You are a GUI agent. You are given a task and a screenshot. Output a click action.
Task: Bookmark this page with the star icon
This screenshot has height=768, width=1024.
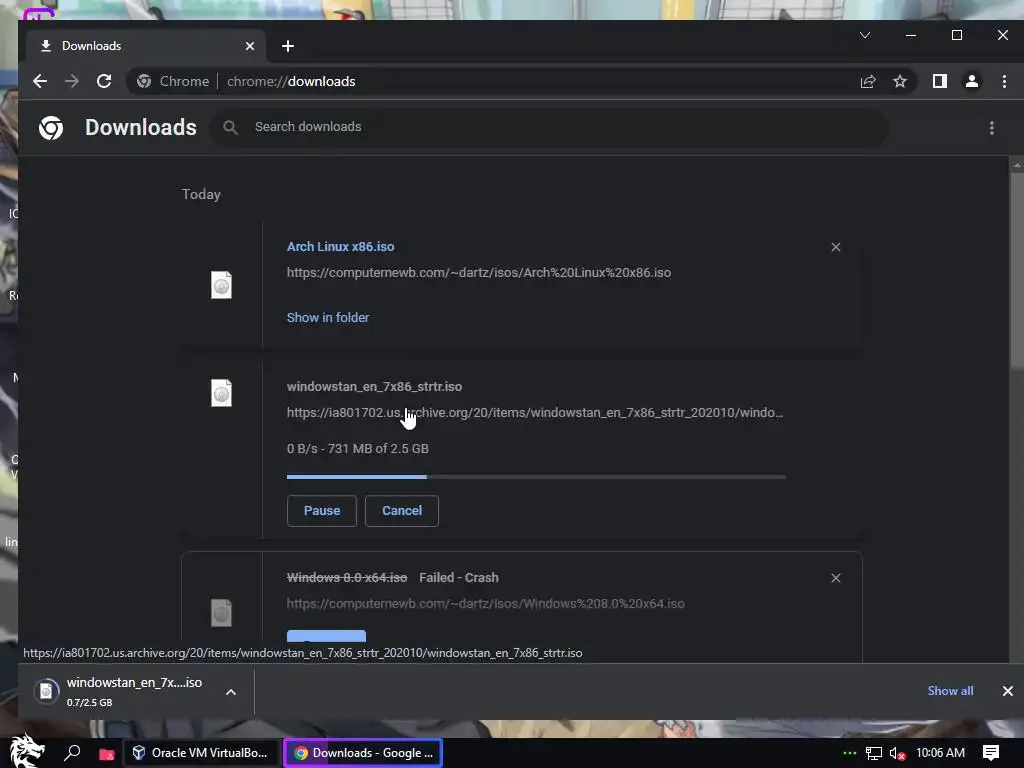tap(900, 81)
